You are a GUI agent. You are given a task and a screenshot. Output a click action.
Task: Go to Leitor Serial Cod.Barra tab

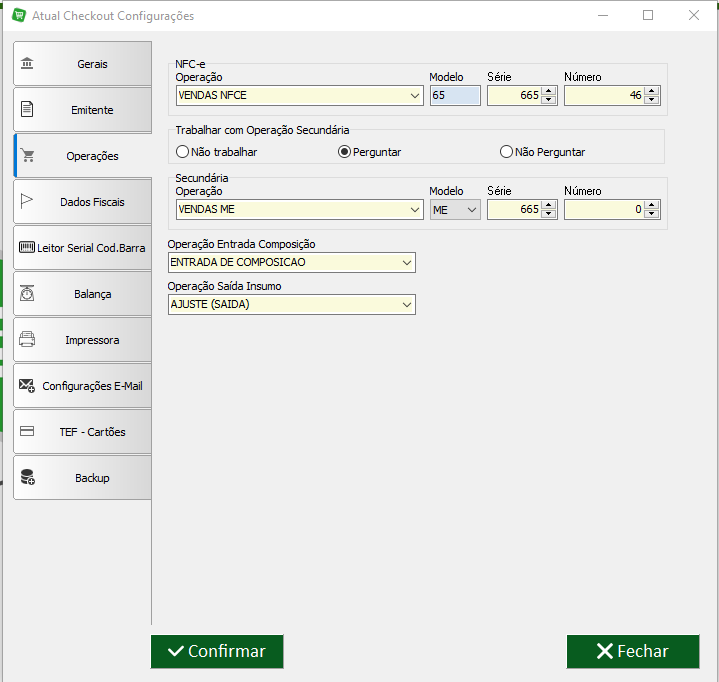tap(83, 248)
